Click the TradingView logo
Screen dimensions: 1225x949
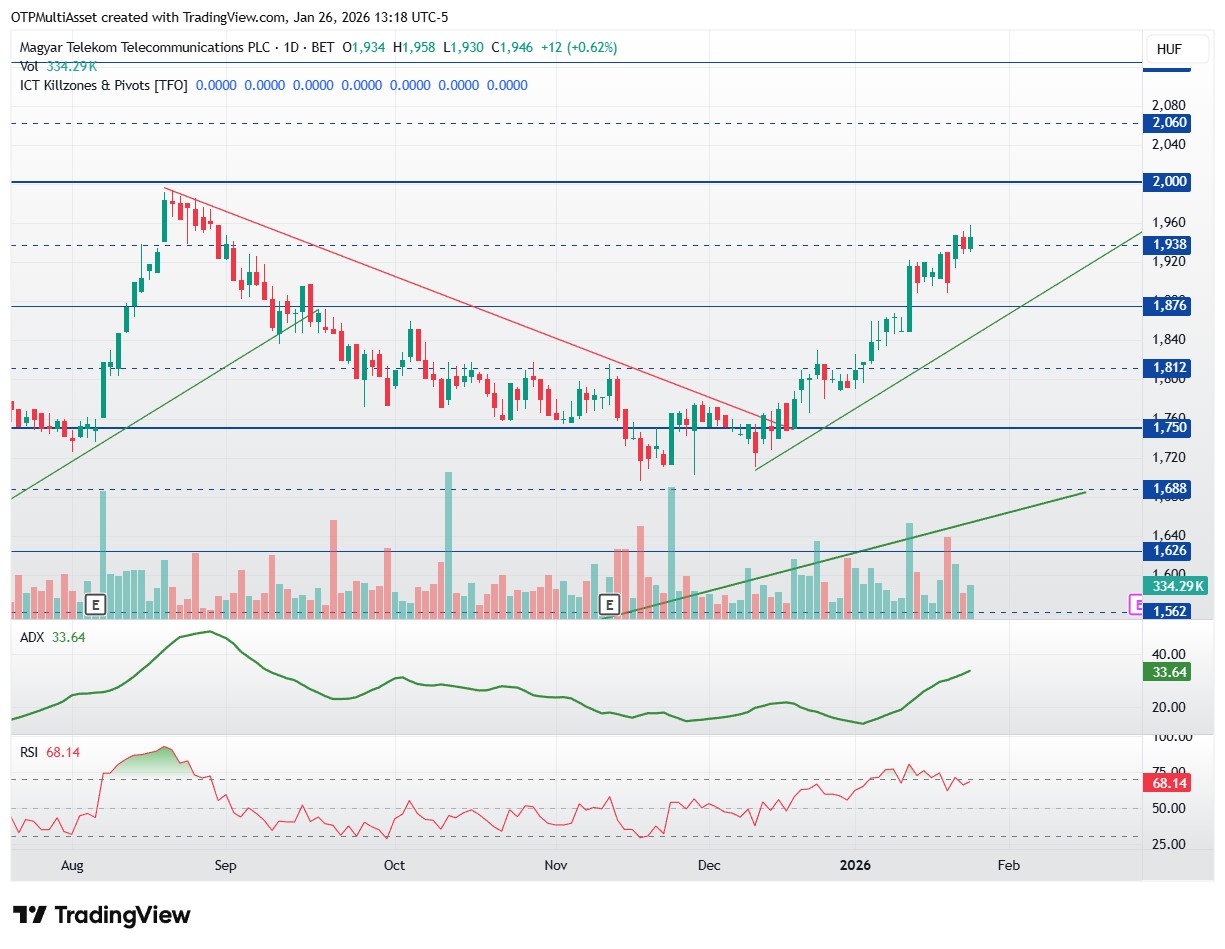coord(101,915)
